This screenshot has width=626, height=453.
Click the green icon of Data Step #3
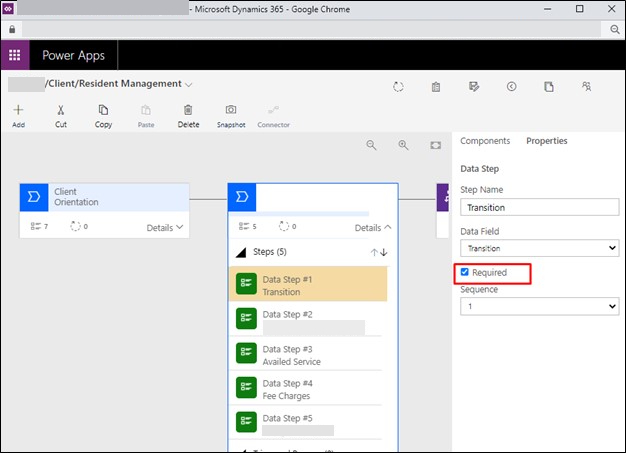pyautogui.click(x=246, y=353)
